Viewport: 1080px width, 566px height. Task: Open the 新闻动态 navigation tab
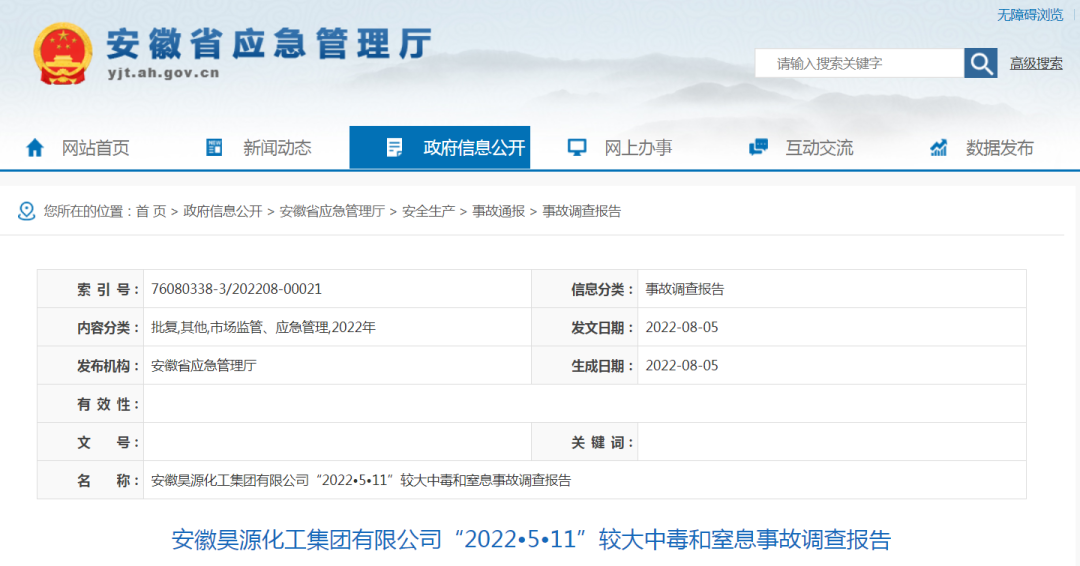click(x=277, y=148)
